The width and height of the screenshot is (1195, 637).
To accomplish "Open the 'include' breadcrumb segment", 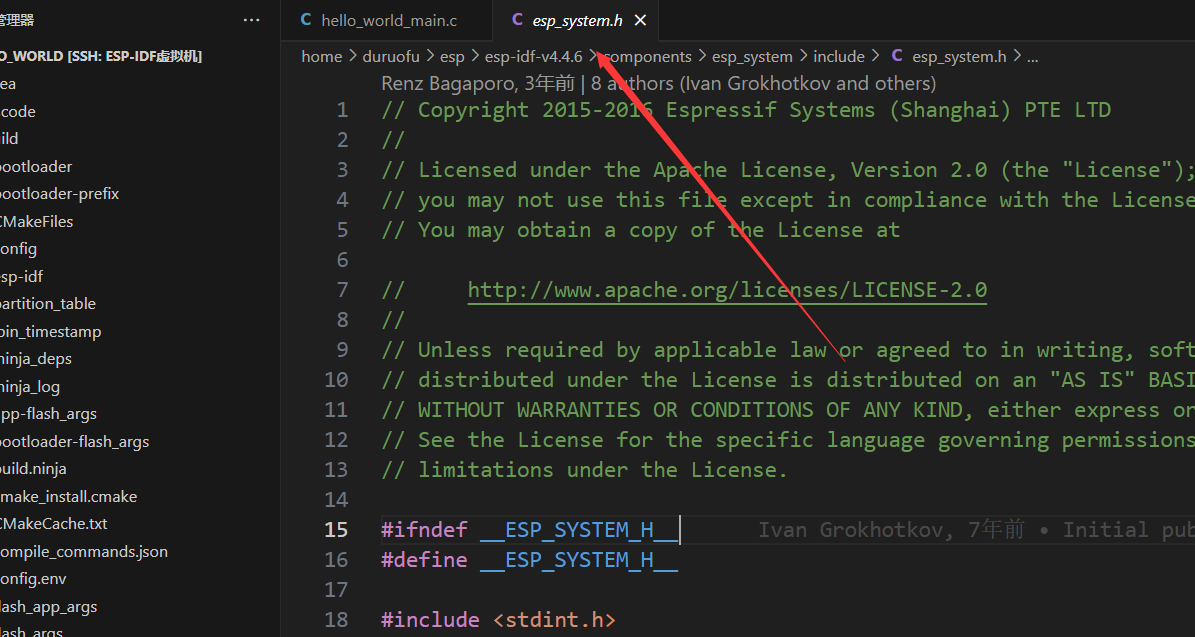I will (838, 56).
